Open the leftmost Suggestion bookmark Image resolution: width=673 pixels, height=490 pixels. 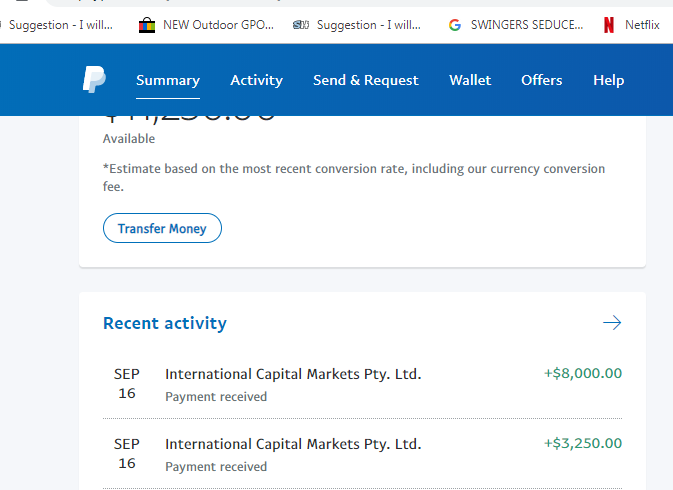click(x=60, y=25)
